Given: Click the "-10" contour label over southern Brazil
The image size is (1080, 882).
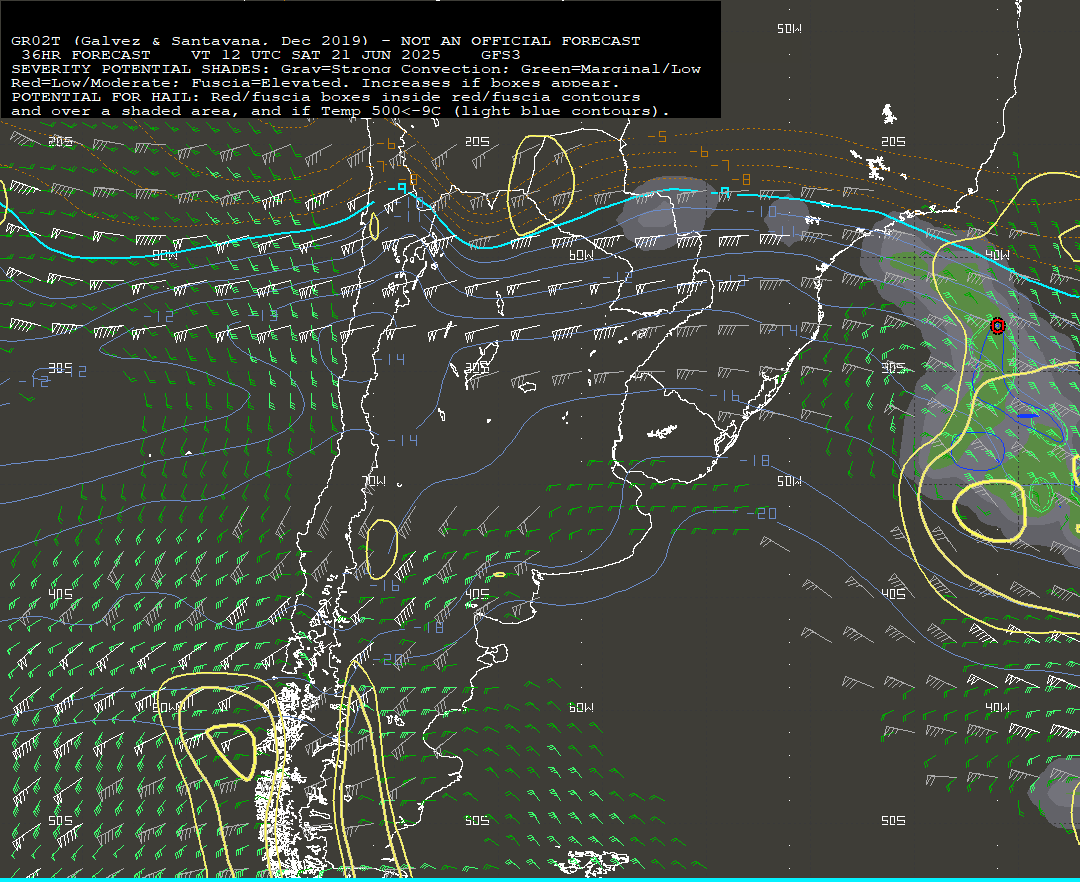Looking at the screenshot, I should click(761, 211).
